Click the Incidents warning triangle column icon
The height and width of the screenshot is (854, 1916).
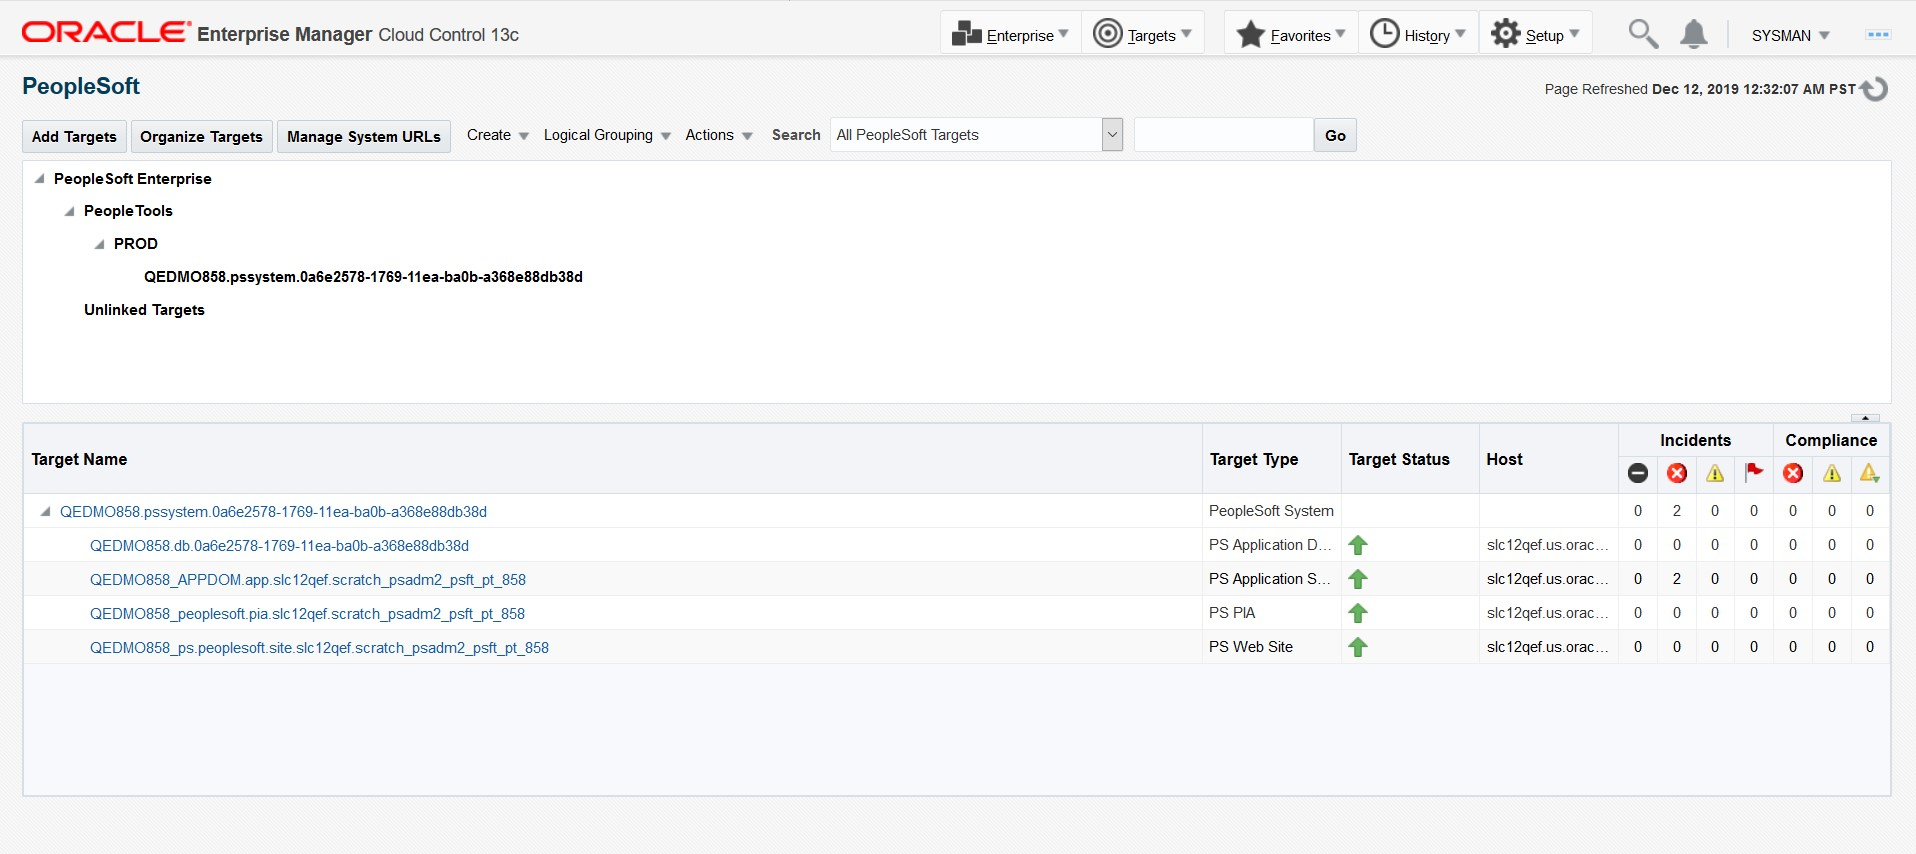point(1715,473)
